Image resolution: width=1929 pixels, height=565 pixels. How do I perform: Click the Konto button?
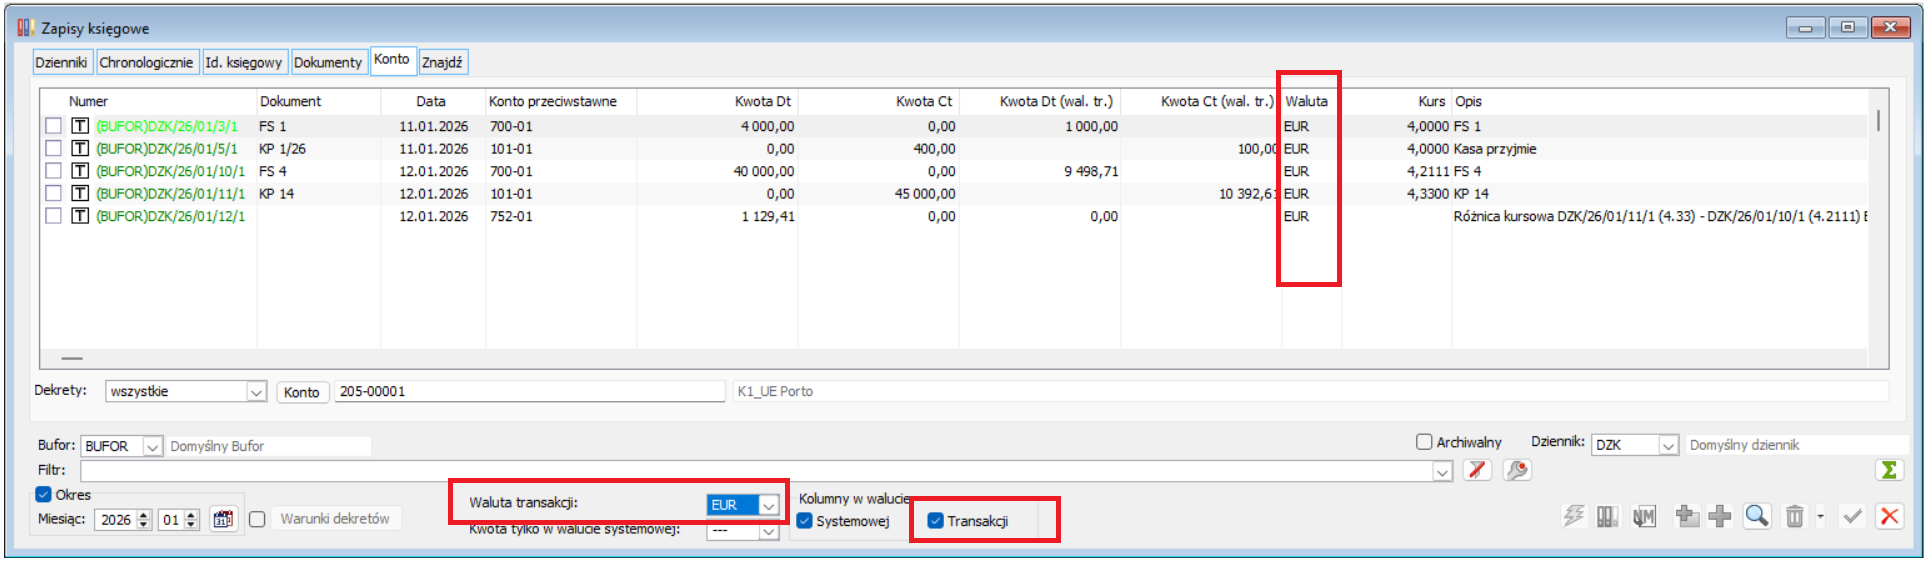coord(301,392)
